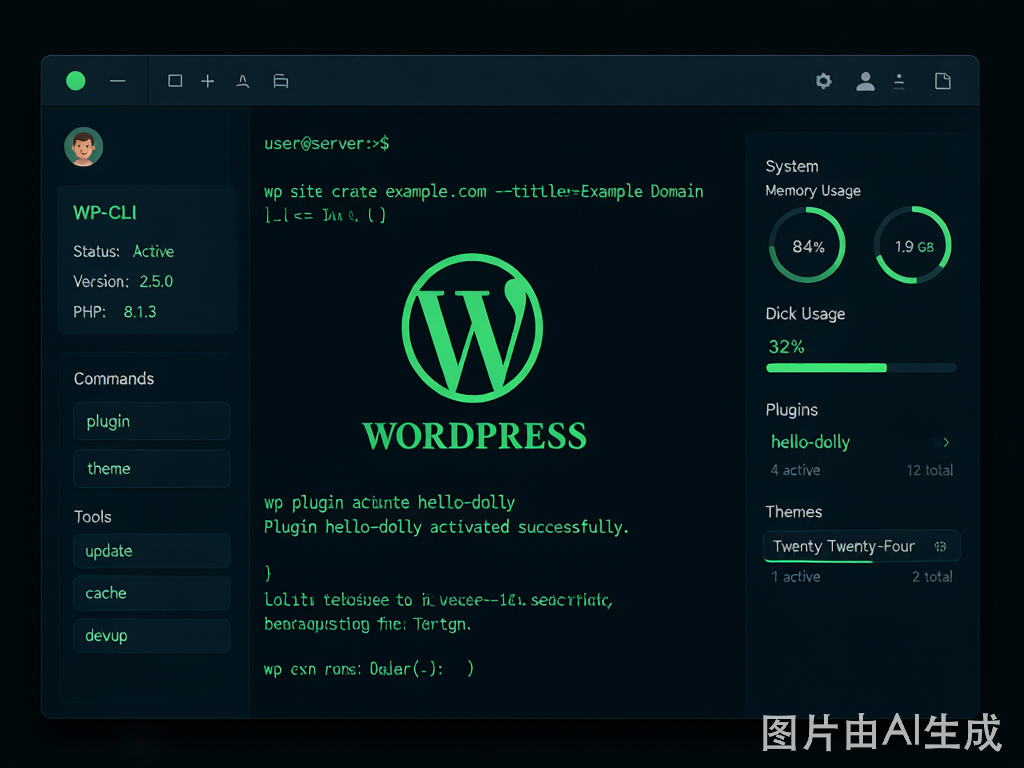Image resolution: width=1024 pixels, height=768 pixels.
Task: Click the square window icon in toolbar
Action: click(175, 81)
